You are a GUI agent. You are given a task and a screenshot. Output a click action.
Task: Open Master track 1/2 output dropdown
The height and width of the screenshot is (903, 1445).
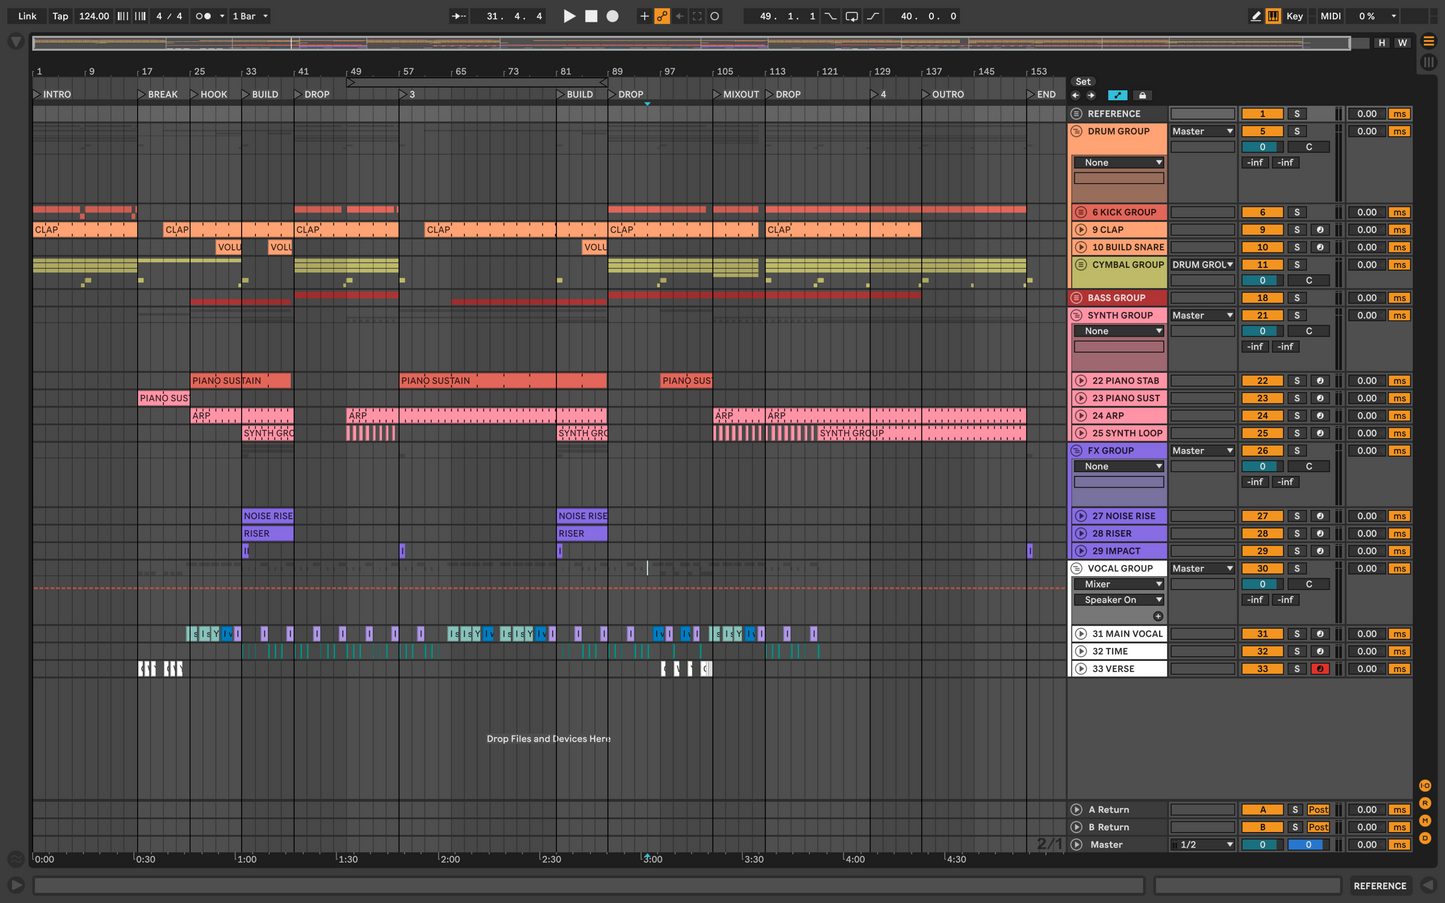(x=1202, y=845)
